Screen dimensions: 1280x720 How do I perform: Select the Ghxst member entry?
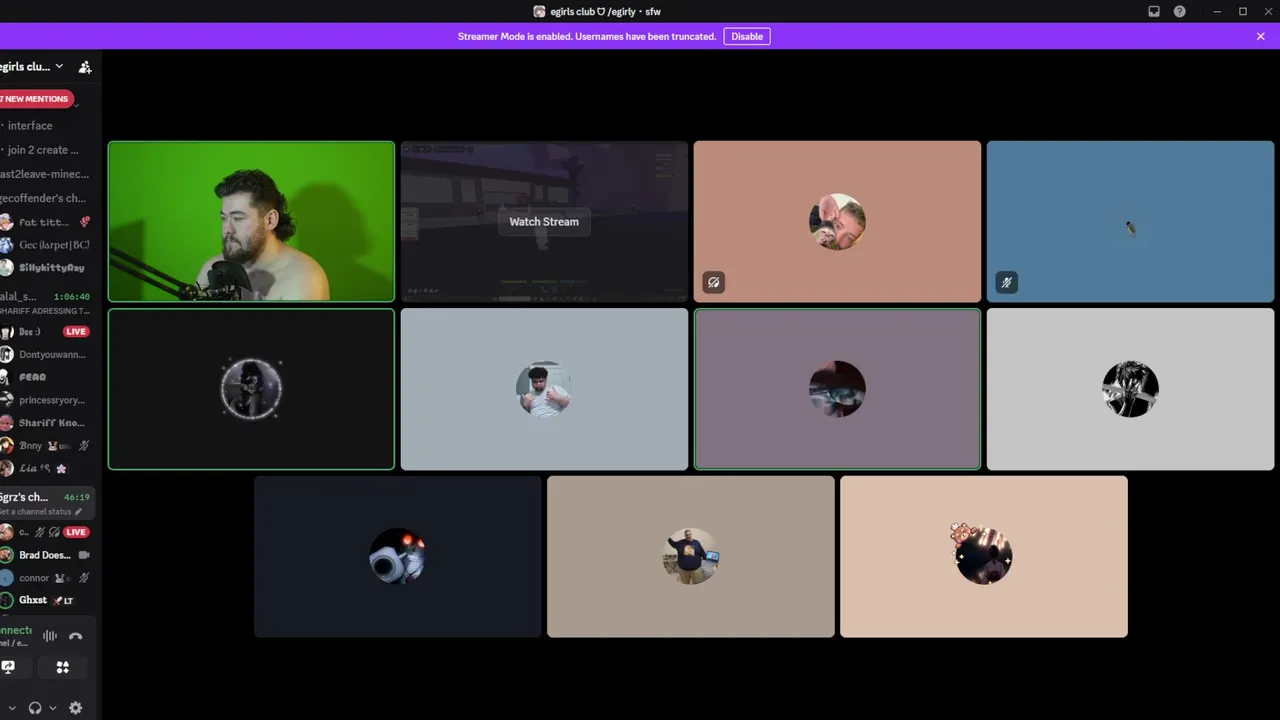coord(47,600)
